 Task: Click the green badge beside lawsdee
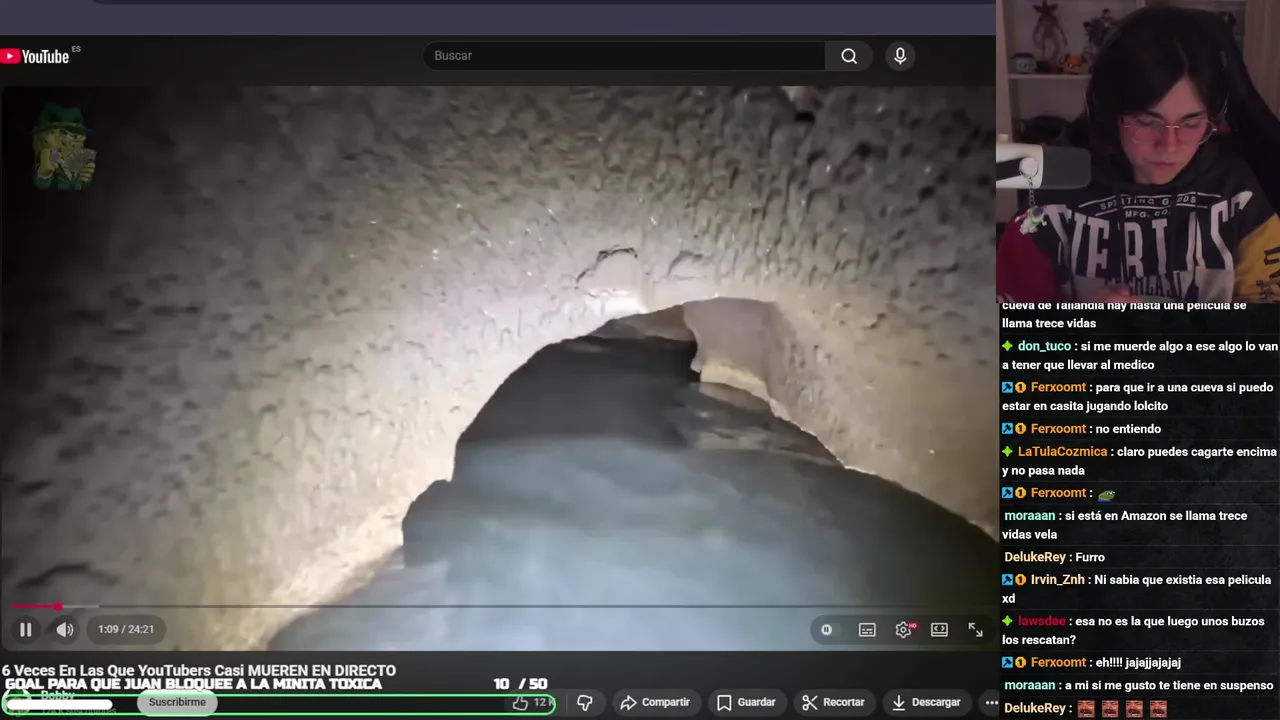[x=1008, y=621]
